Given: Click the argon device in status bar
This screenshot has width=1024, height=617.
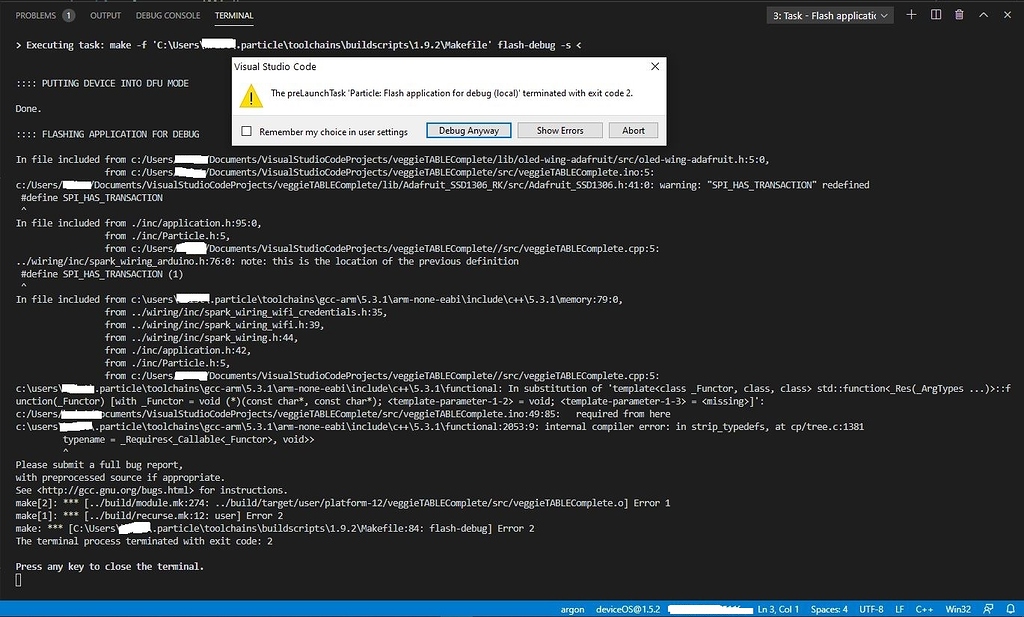Looking at the screenshot, I should click(x=571, y=608).
